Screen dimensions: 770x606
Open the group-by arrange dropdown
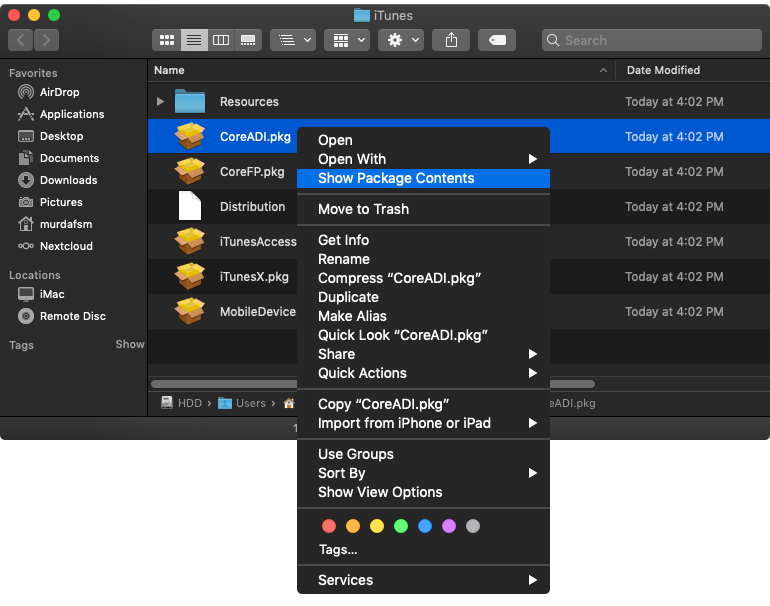point(293,40)
